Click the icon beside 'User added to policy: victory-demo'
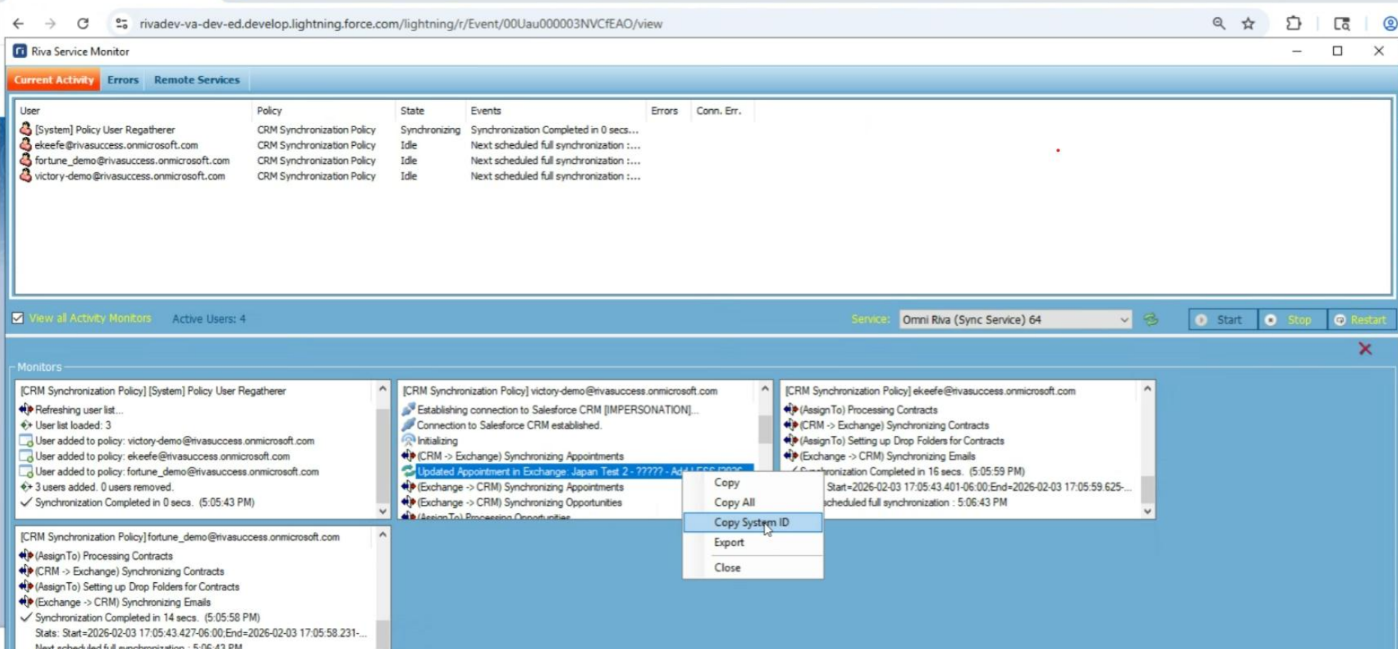This screenshot has height=649, width=1398. 26,441
